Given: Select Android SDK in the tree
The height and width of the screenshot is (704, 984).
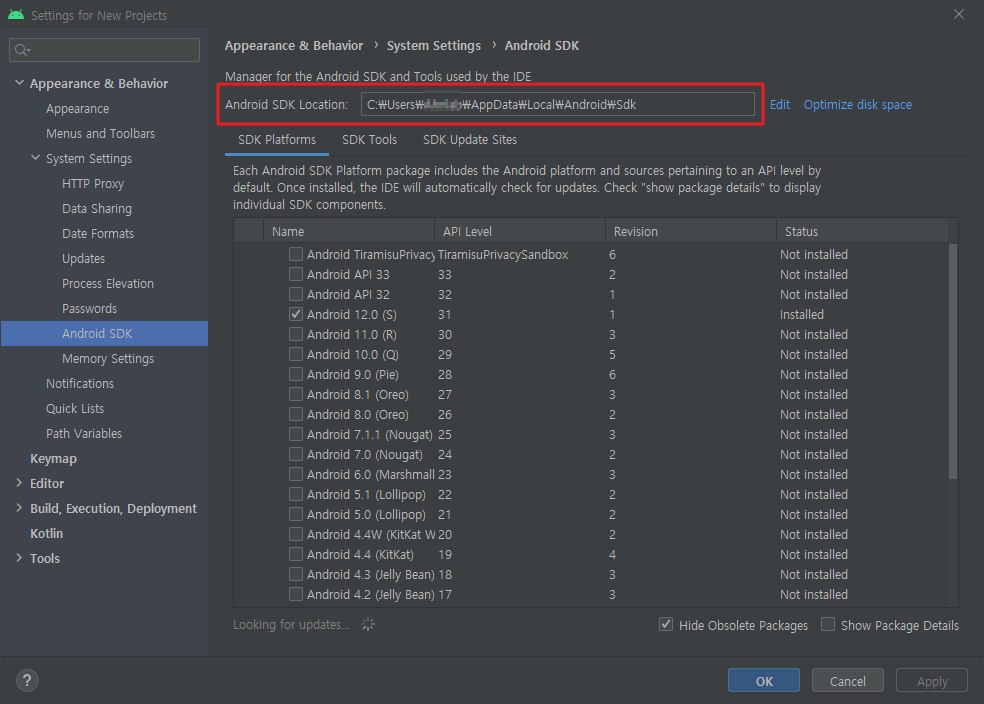Looking at the screenshot, I should click(x=104, y=333).
